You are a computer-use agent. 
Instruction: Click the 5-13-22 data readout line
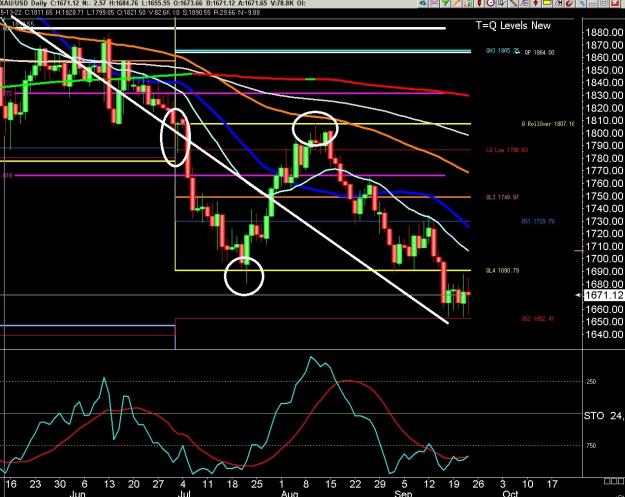130,13
